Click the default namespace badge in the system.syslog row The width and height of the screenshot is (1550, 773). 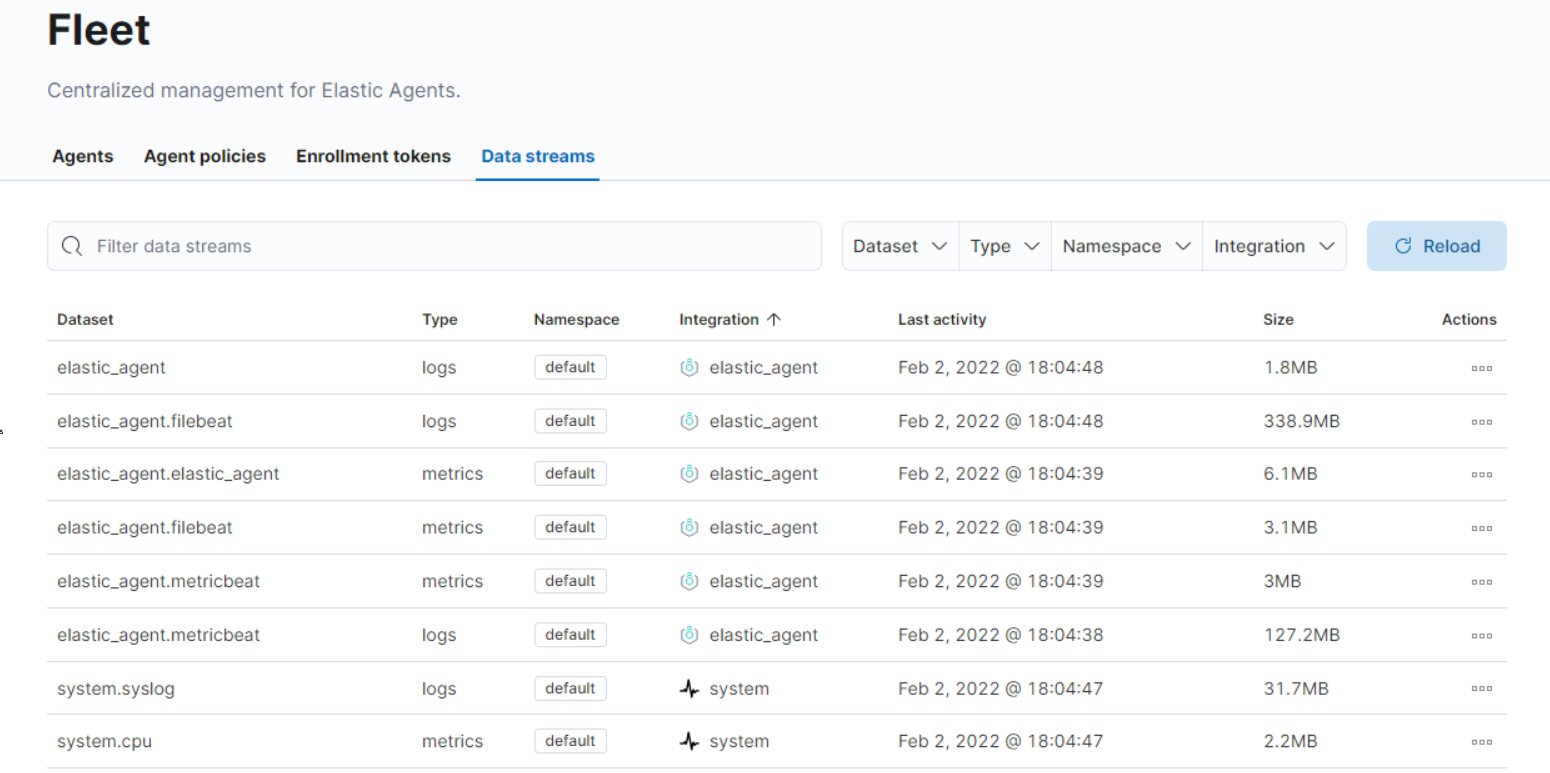pyautogui.click(x=570, y=688)
